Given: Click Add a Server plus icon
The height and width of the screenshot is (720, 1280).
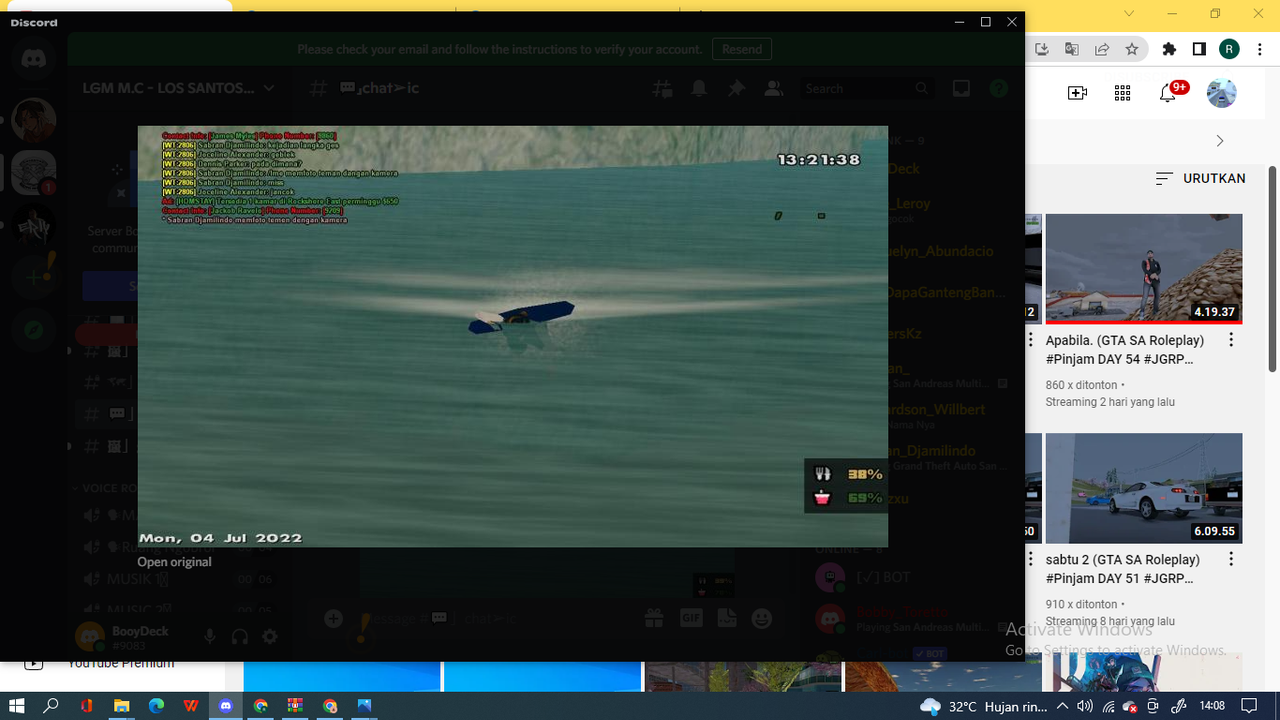Looking at the screenshot, I should pyautogui.click(x=34, y=277).
